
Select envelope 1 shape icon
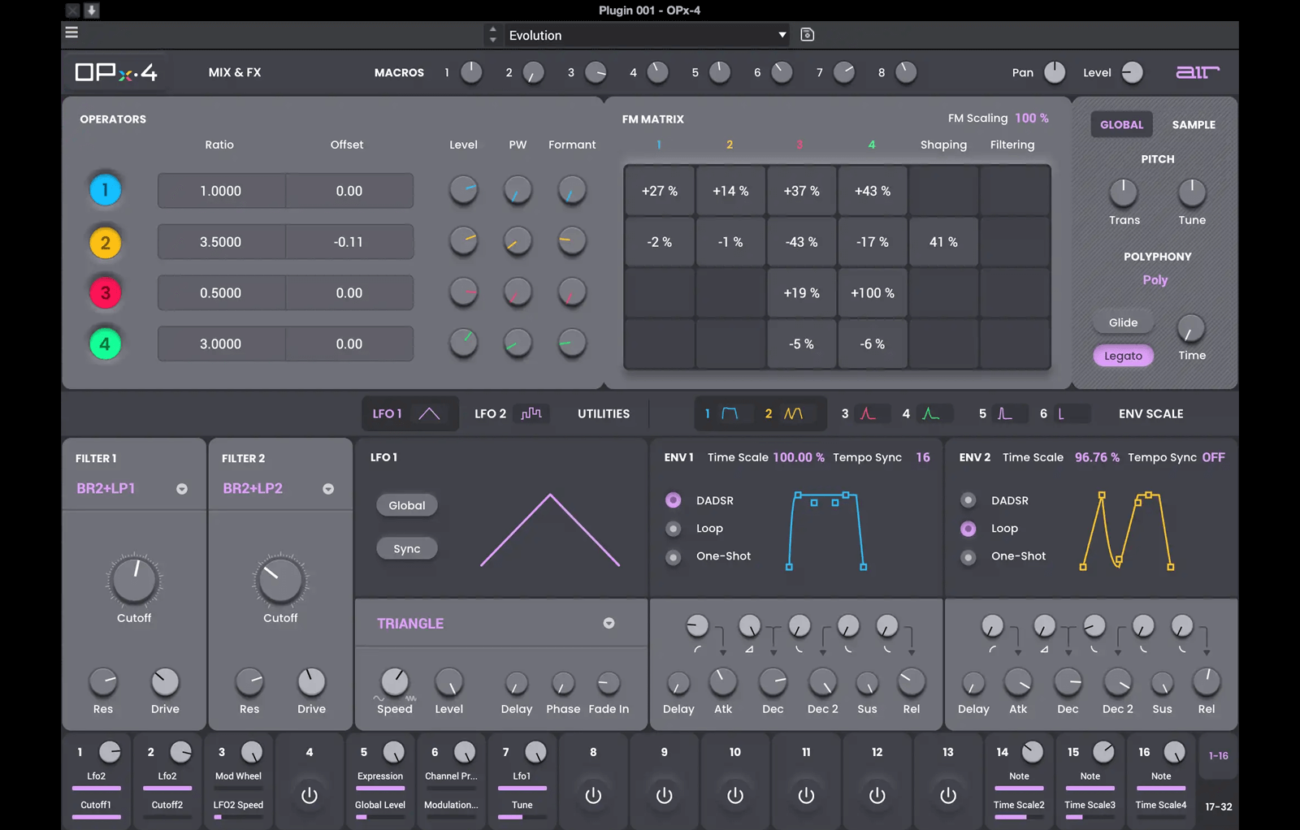coord(730,414)
